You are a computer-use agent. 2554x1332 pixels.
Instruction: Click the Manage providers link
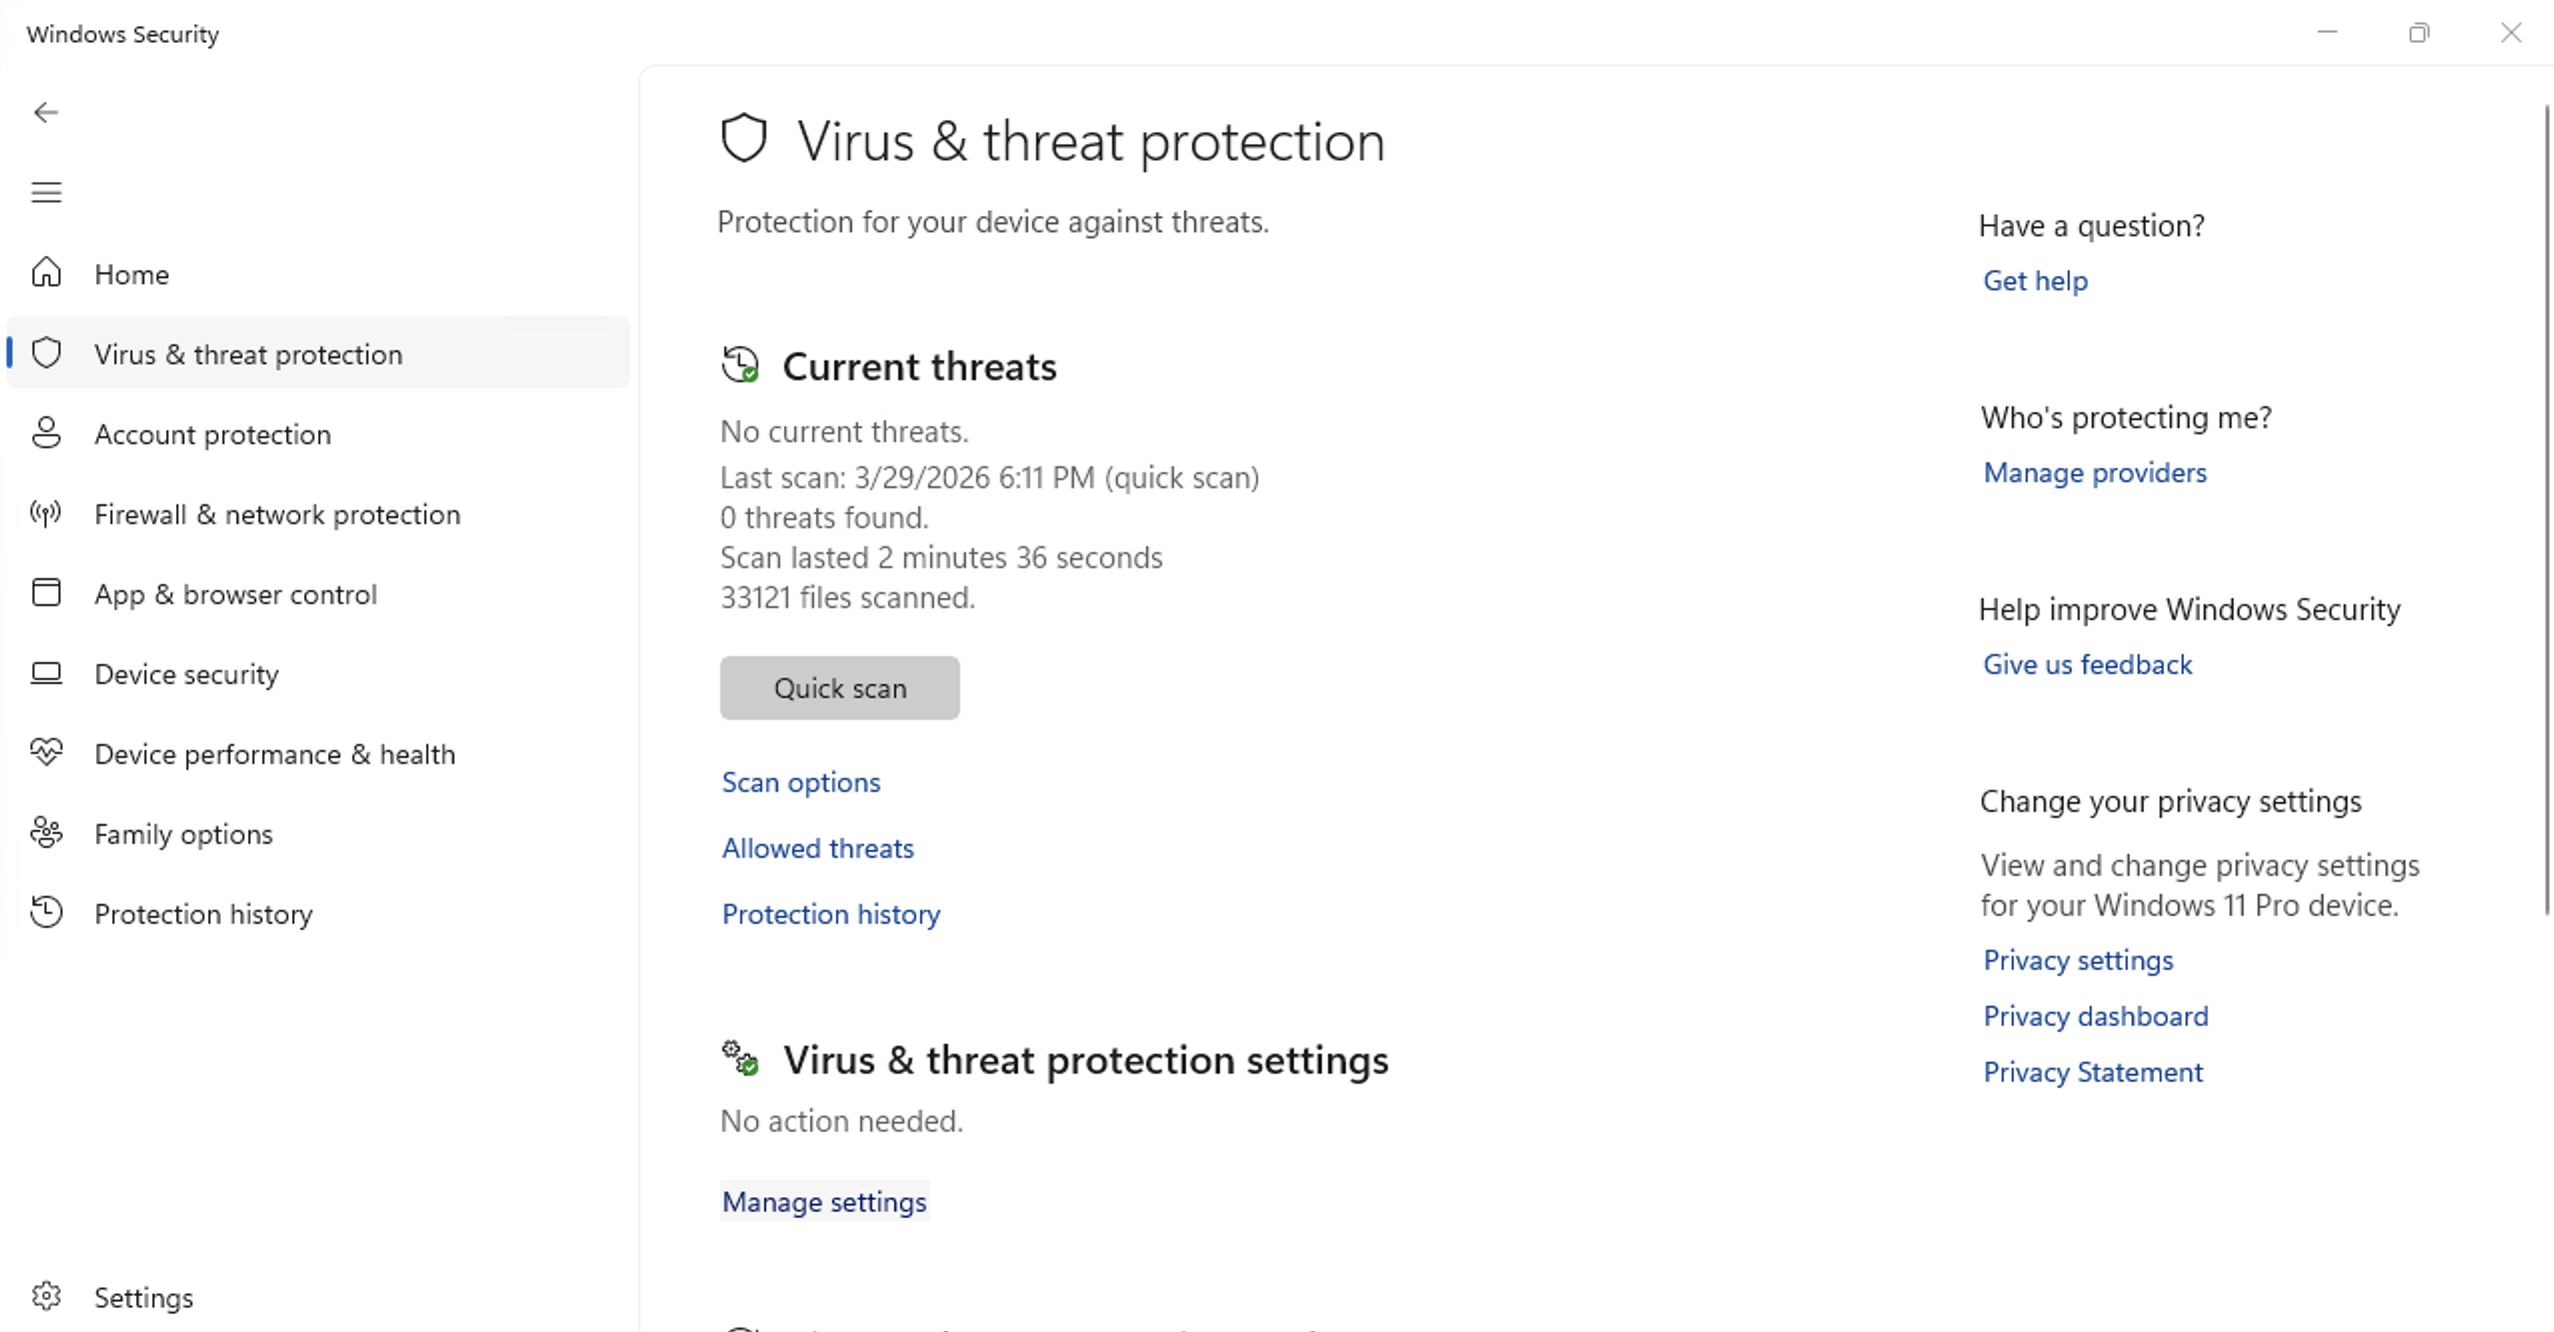pos(2094,473)
